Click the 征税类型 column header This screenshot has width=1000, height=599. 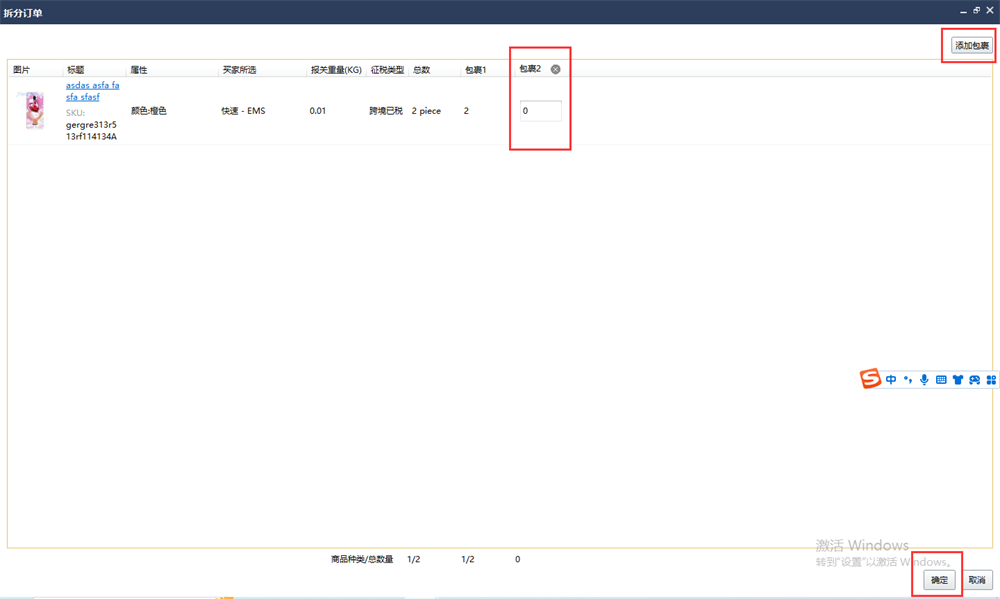tap(387, 70)
